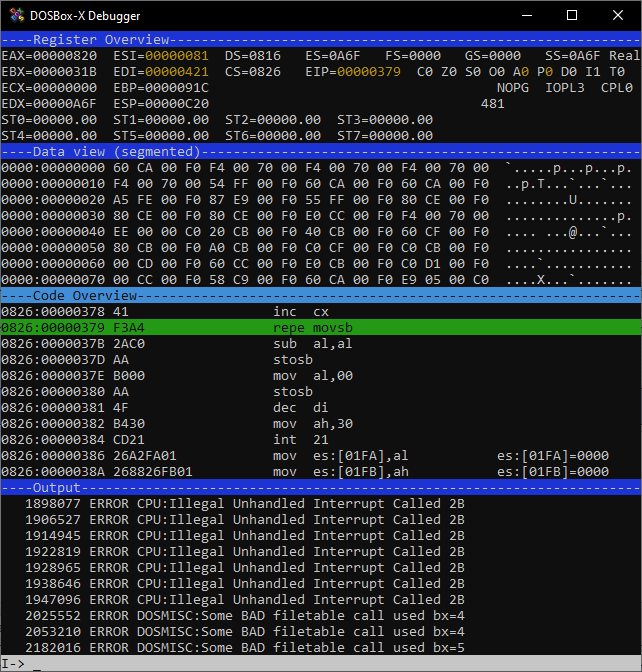Select the 'mov ah,30' instruction line
This screenshot has height=672, width=642.
point(321,424)
